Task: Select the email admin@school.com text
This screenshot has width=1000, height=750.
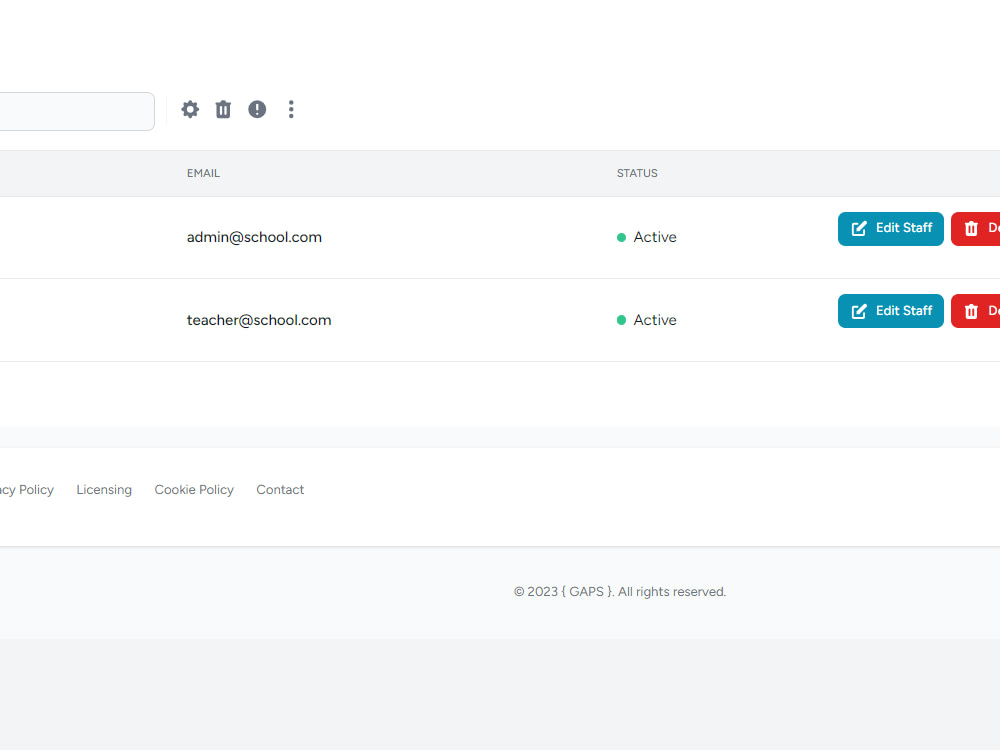Action: click(254, 237)
